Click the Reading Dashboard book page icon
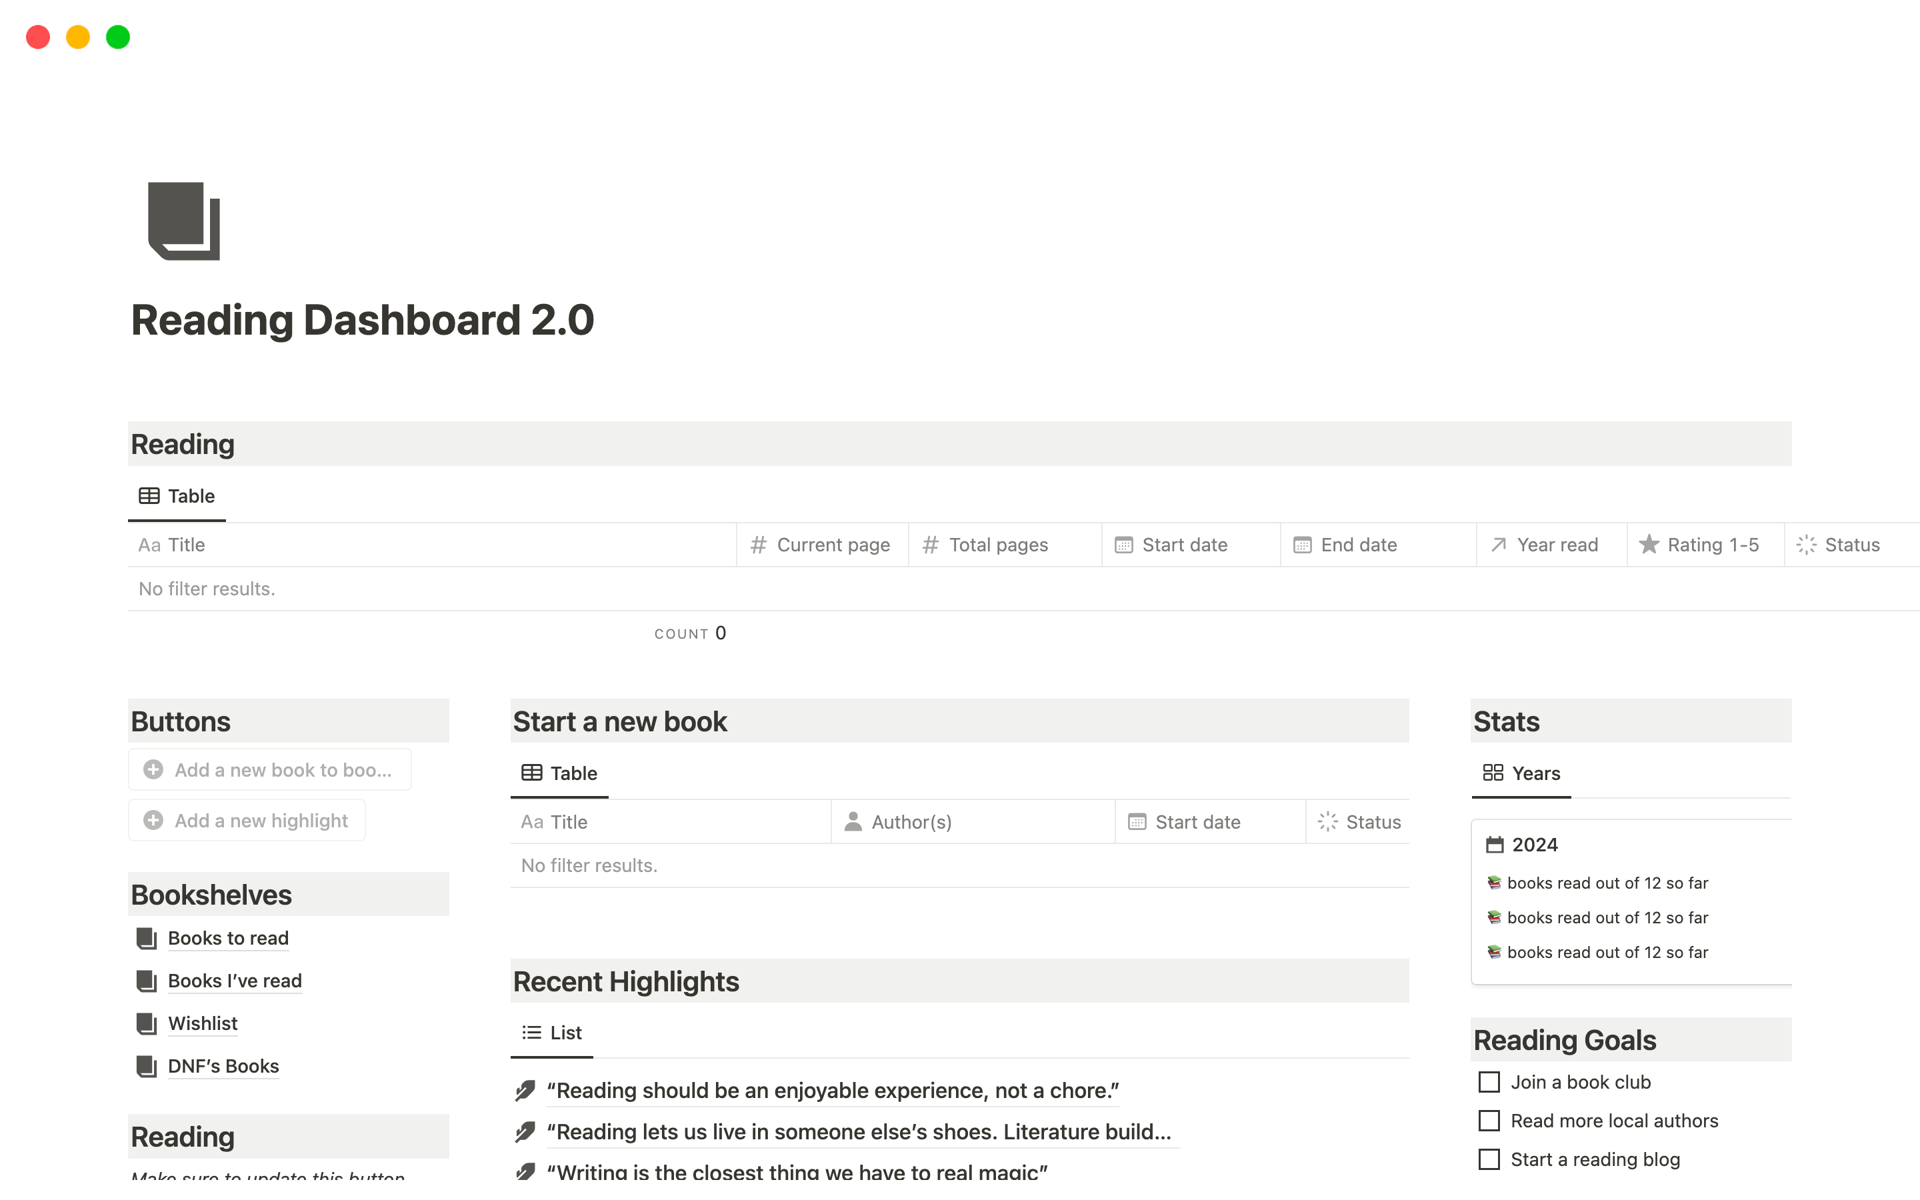 tap(184, 221)
